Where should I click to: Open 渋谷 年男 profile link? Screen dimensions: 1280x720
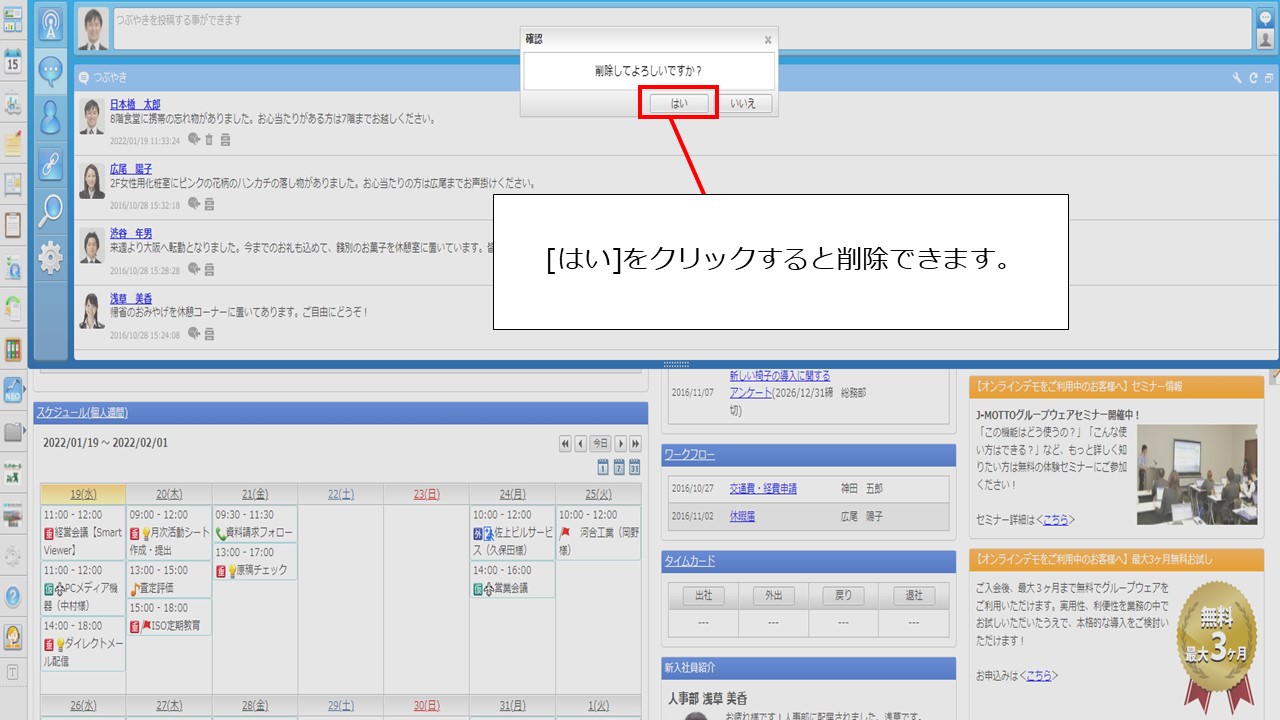coord(131,234)
